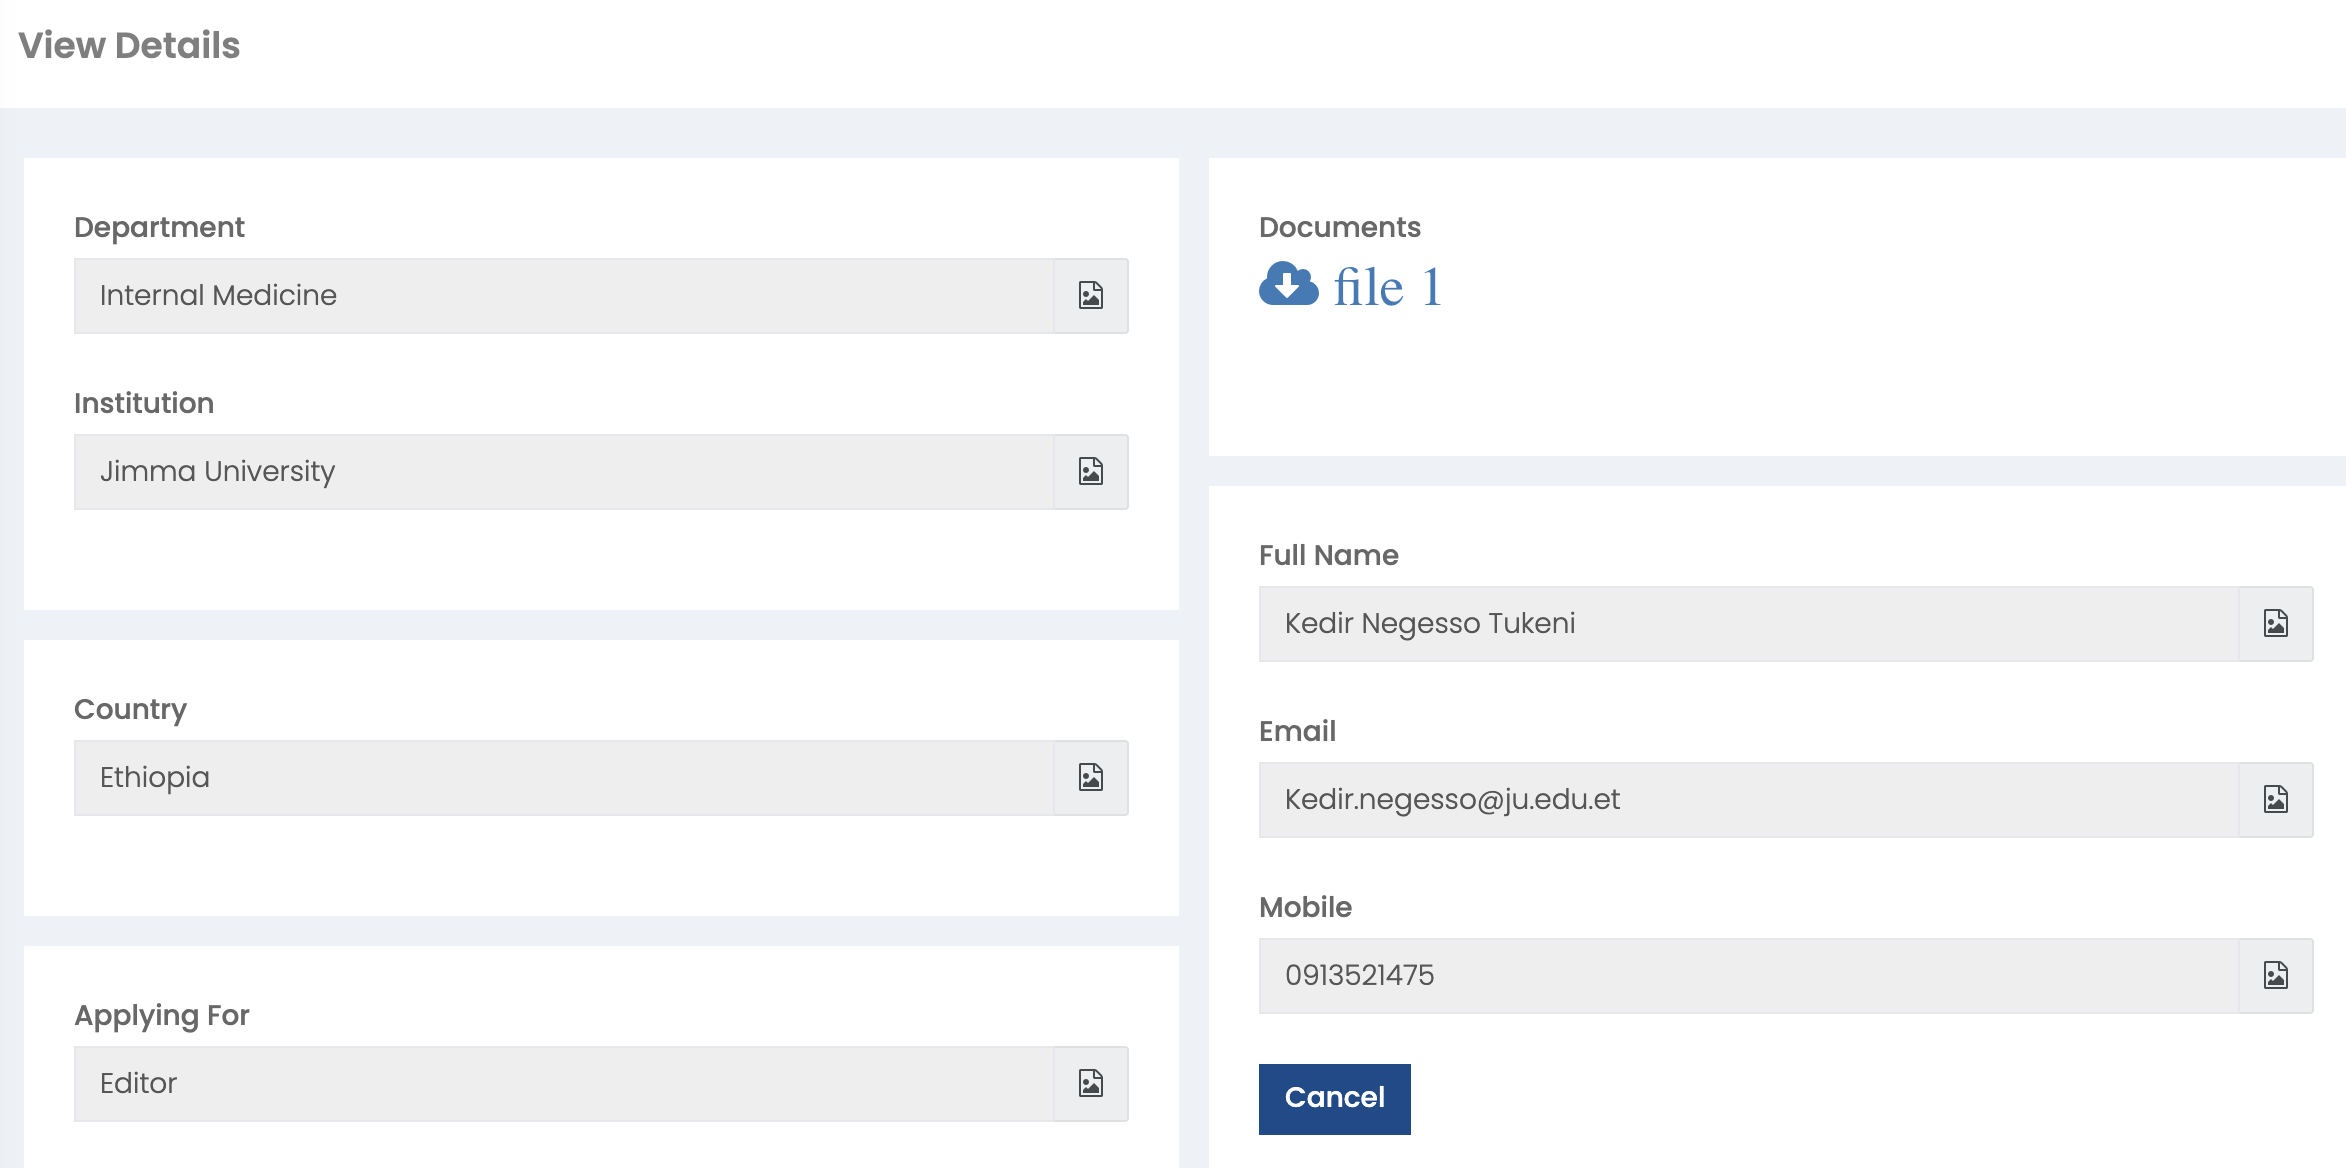
Task: Click the Jimma University institution field
Action: 563,472
